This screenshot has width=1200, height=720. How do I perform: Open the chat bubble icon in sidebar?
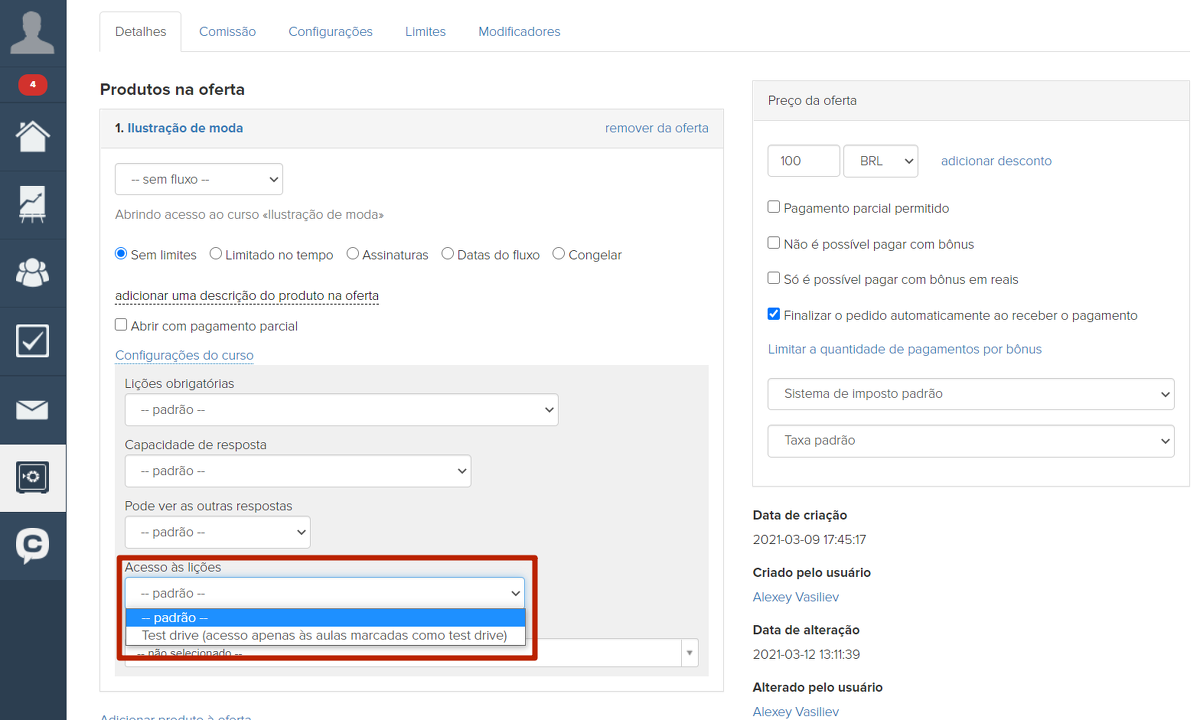coord(33,545)
